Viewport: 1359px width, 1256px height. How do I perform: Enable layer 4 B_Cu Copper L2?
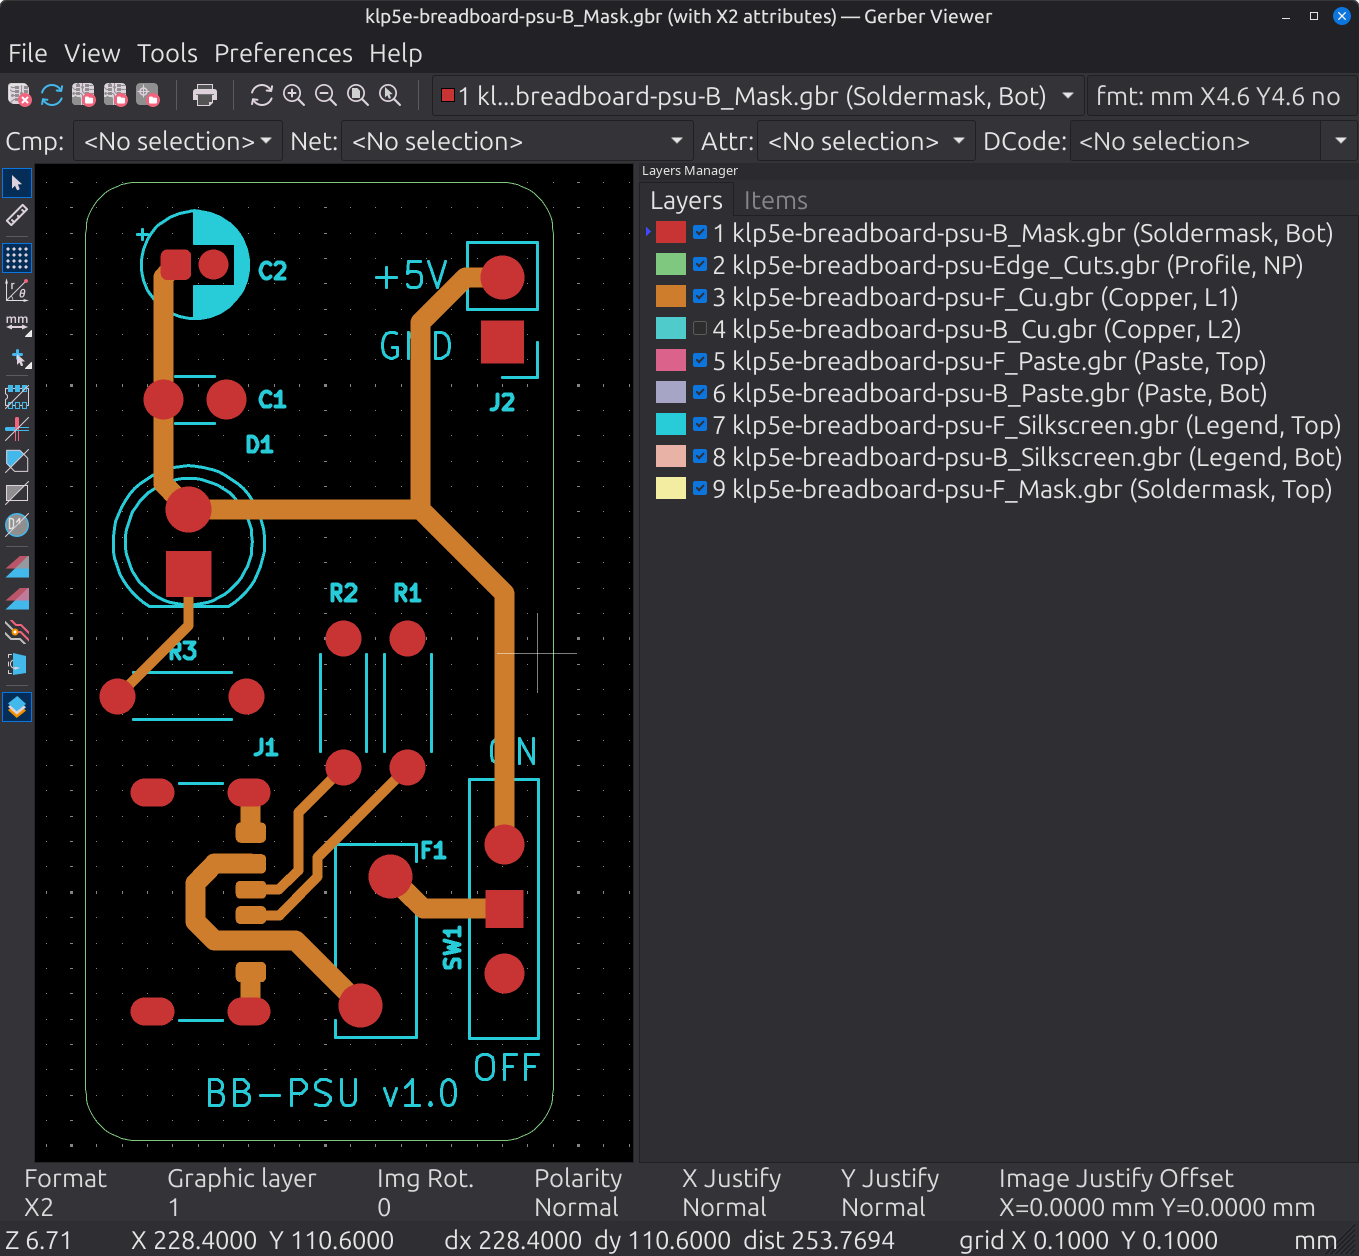700,329
